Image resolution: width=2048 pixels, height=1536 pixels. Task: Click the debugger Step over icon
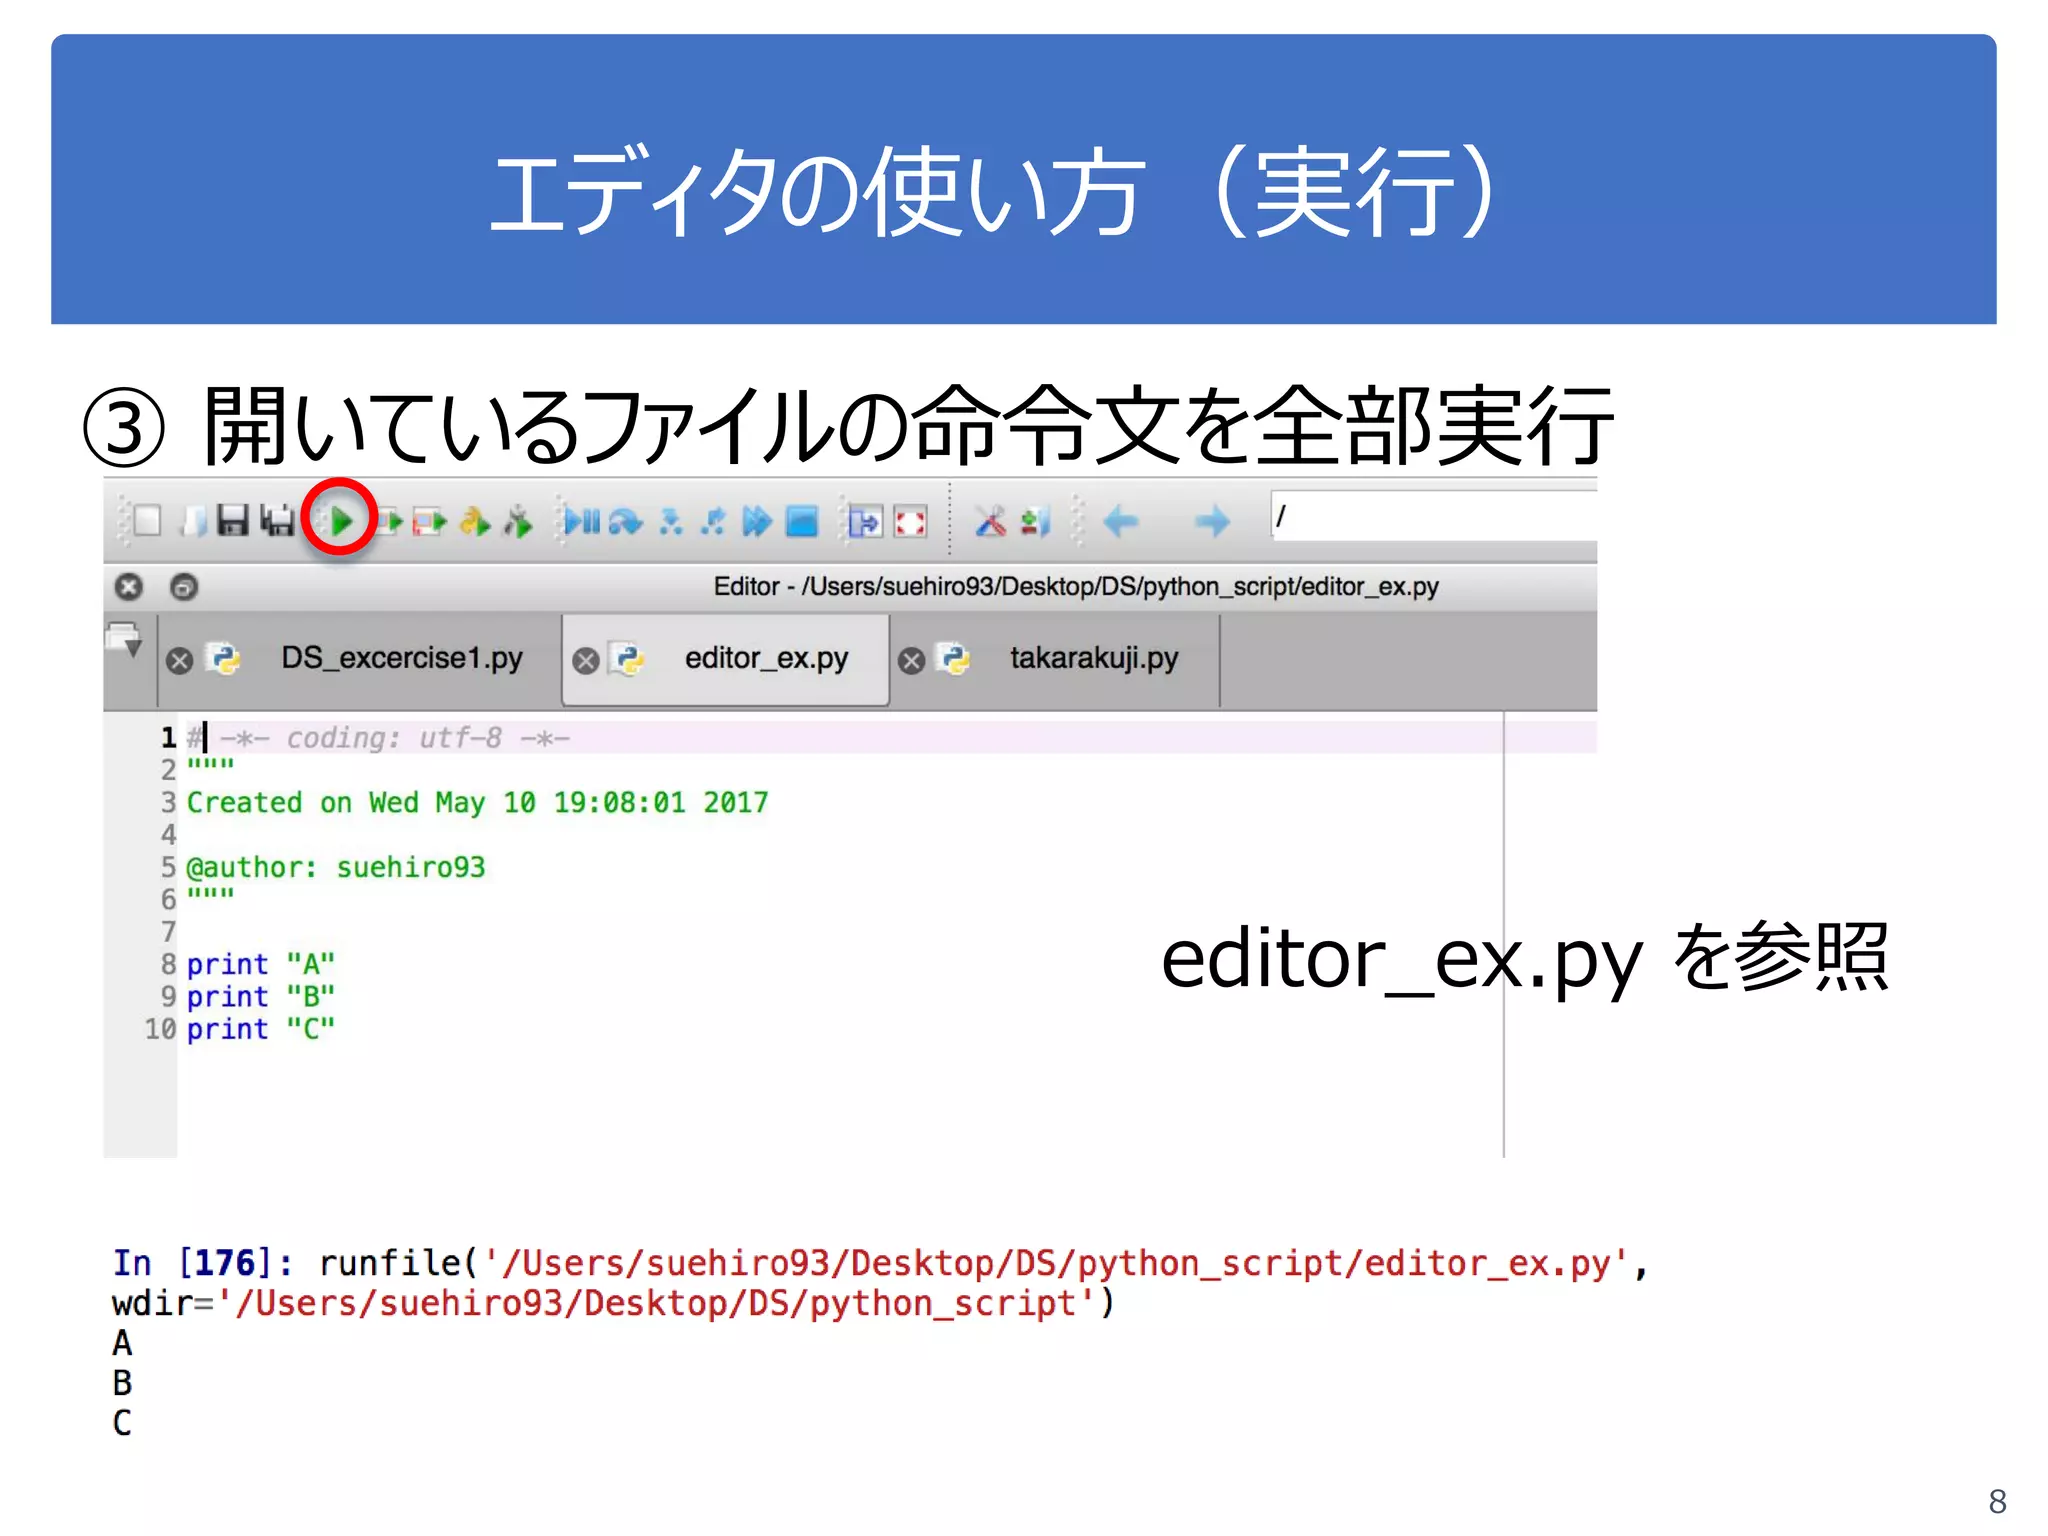tap(626, 521)
